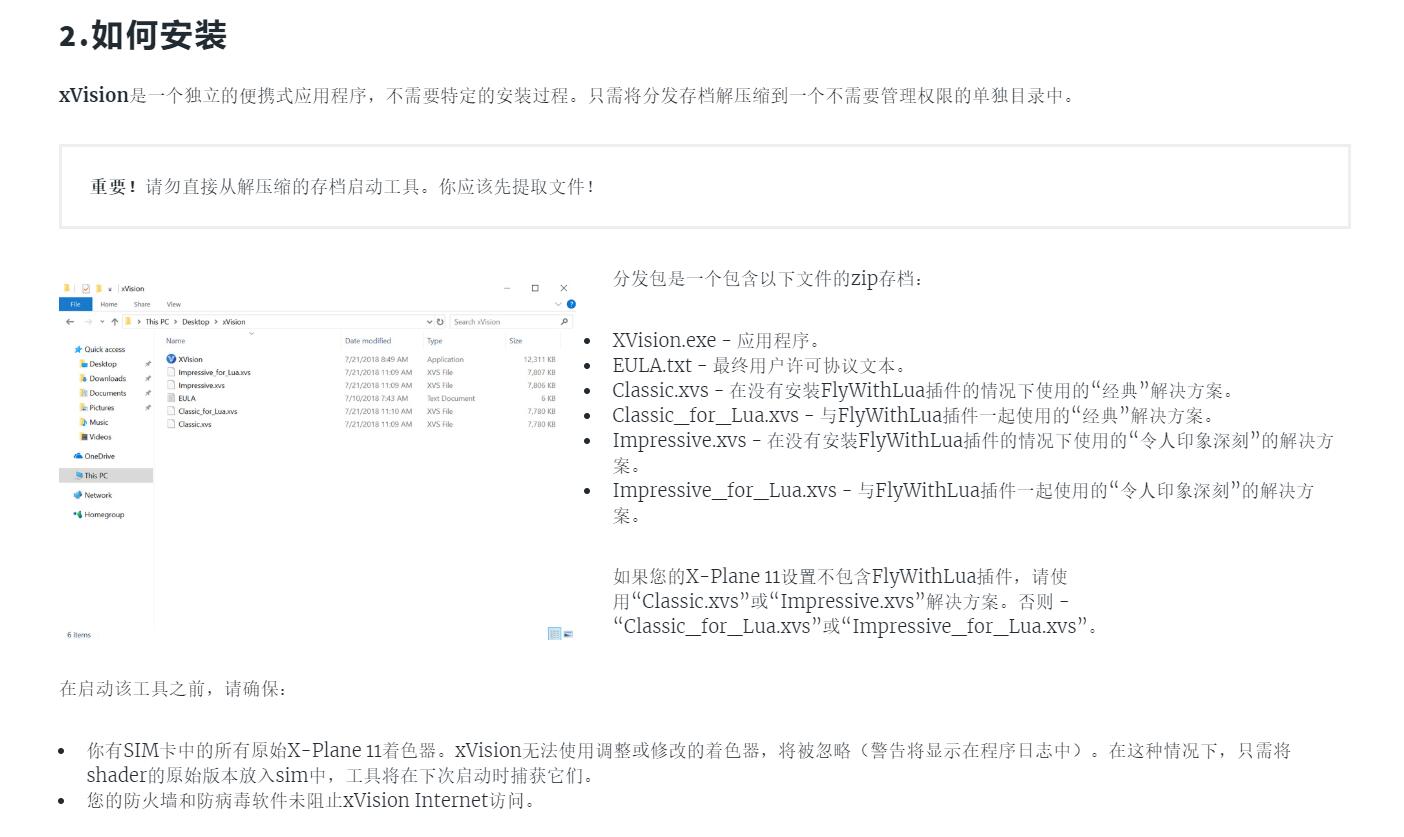Open Music in the navigation pane
This screenshot has height=837, width=1404.
[94, 422]
